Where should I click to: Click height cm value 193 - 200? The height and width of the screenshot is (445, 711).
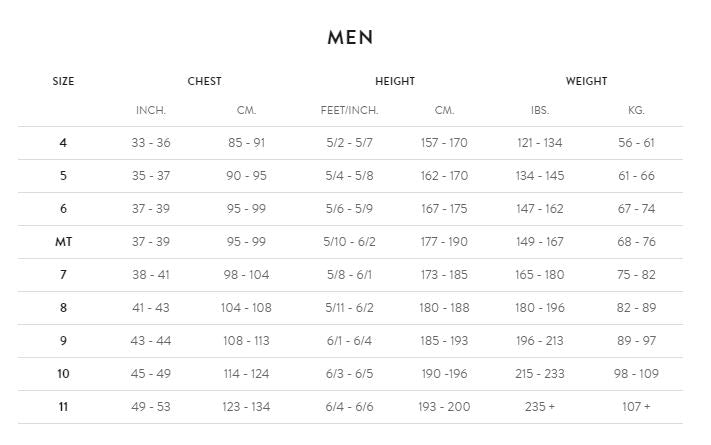pos(444,407)
